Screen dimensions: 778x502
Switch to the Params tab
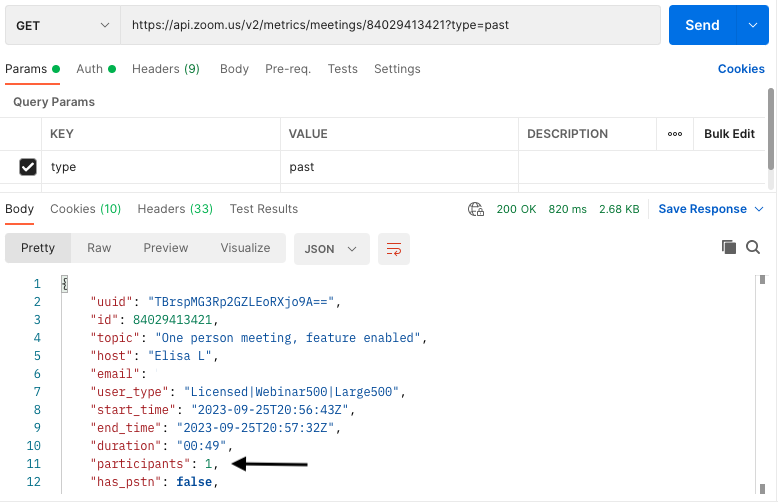point(32,69)
